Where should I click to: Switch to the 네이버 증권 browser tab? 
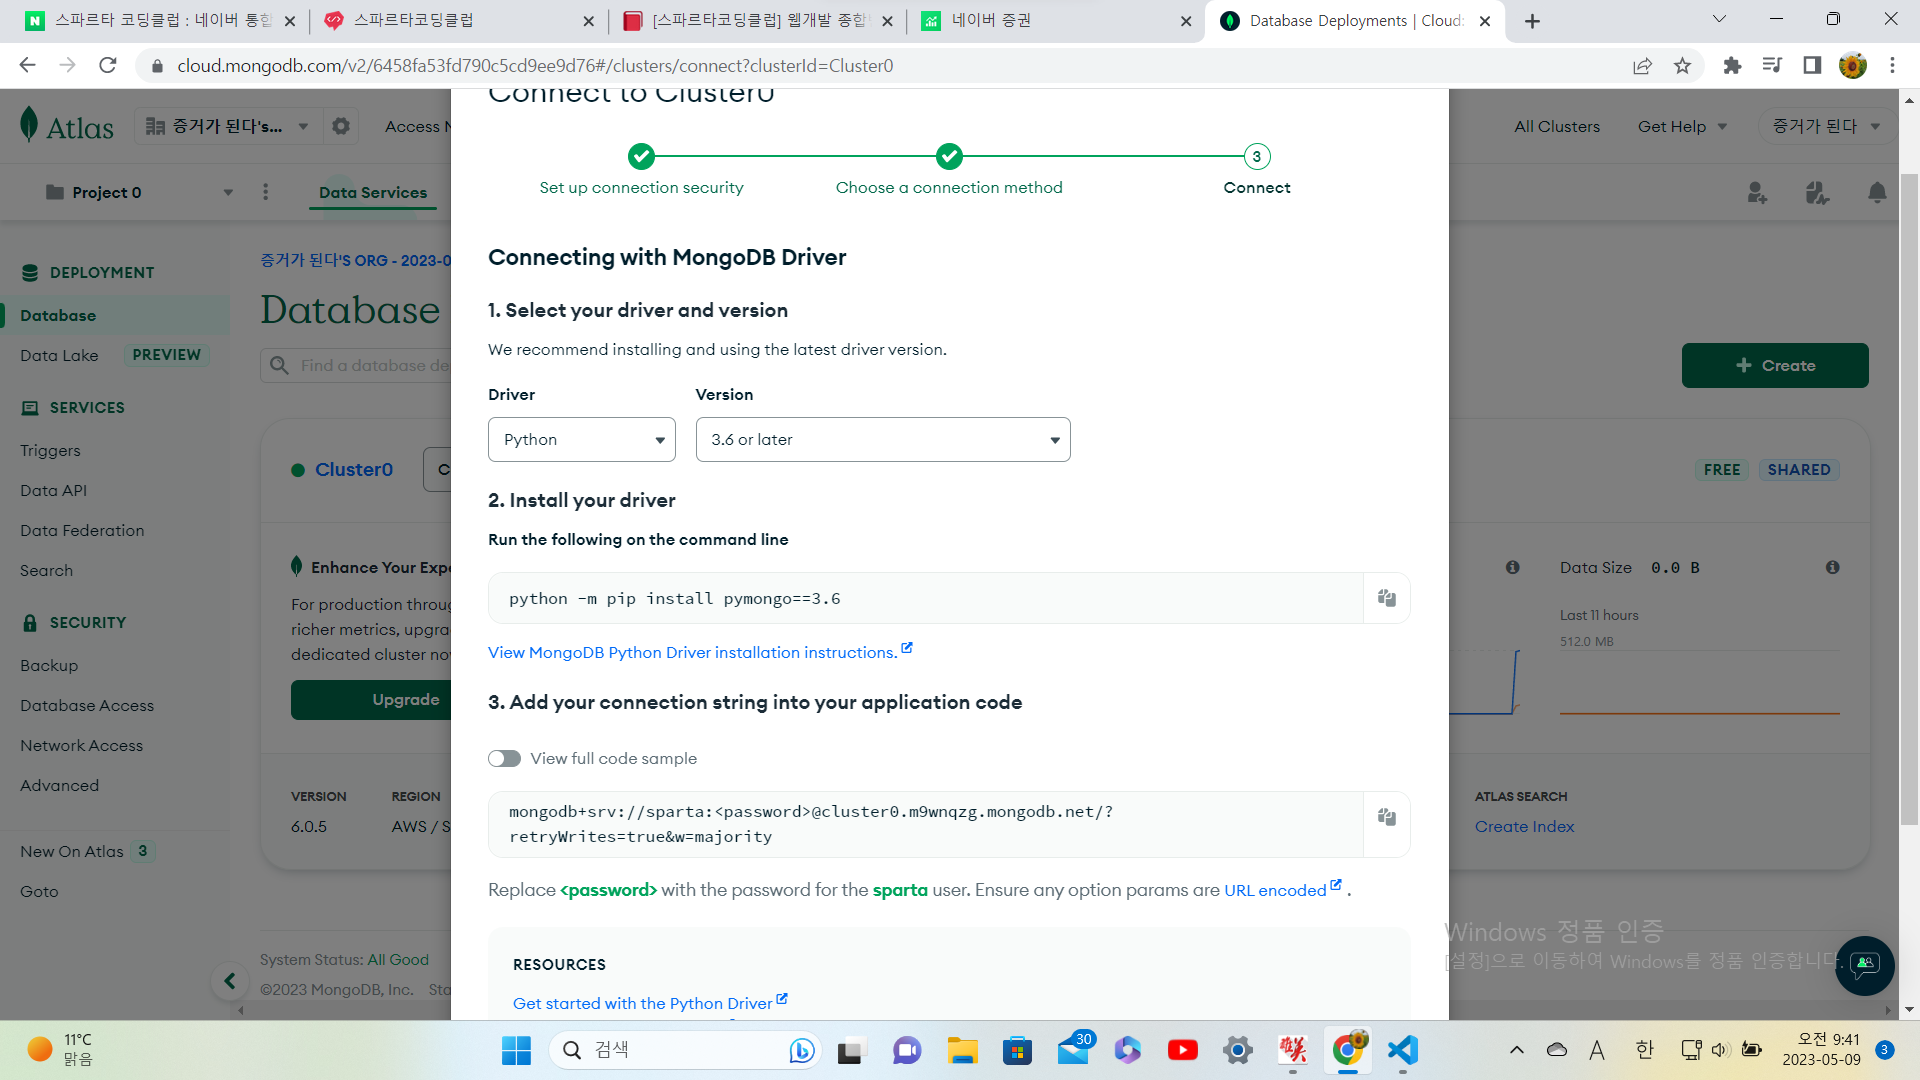coord(1054,21)
